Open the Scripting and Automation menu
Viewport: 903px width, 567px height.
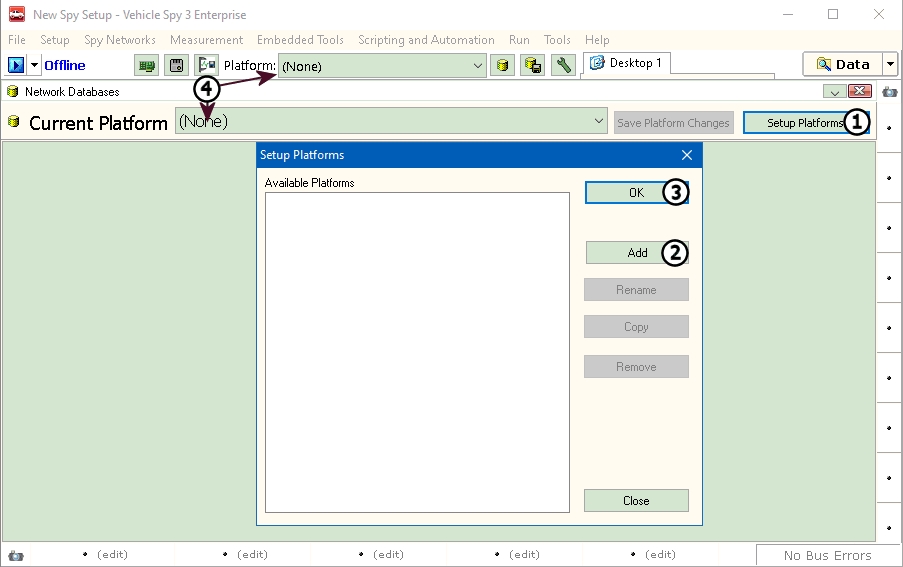(x=426, y=40)
